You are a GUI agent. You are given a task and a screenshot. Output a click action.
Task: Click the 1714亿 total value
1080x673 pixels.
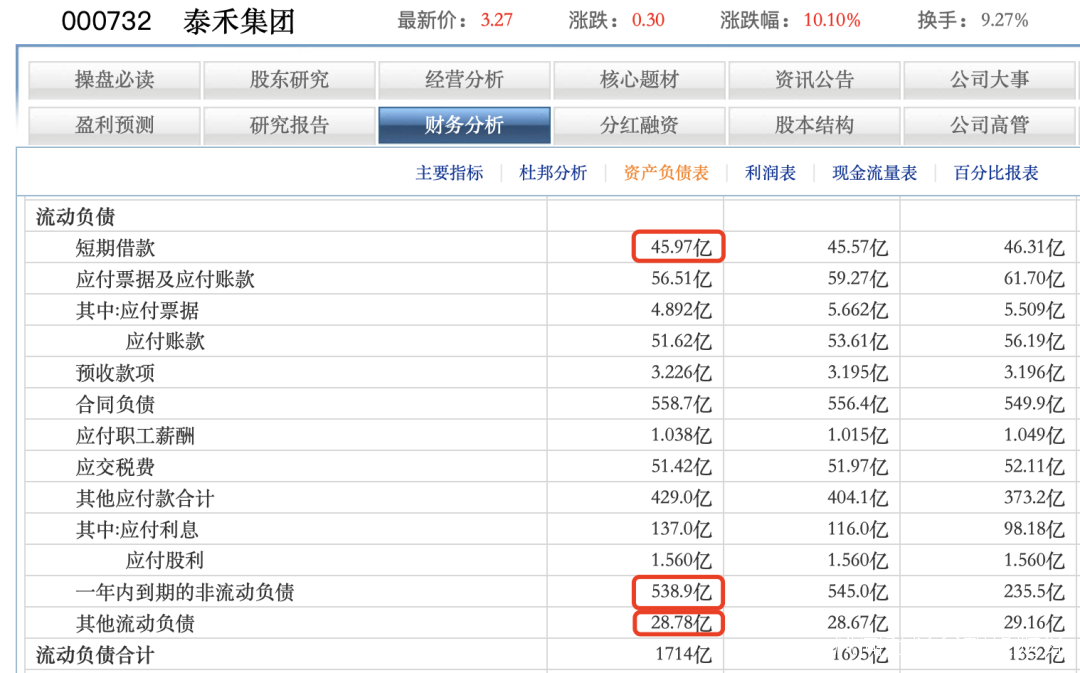pyautogui.click(x=684, y=654)
